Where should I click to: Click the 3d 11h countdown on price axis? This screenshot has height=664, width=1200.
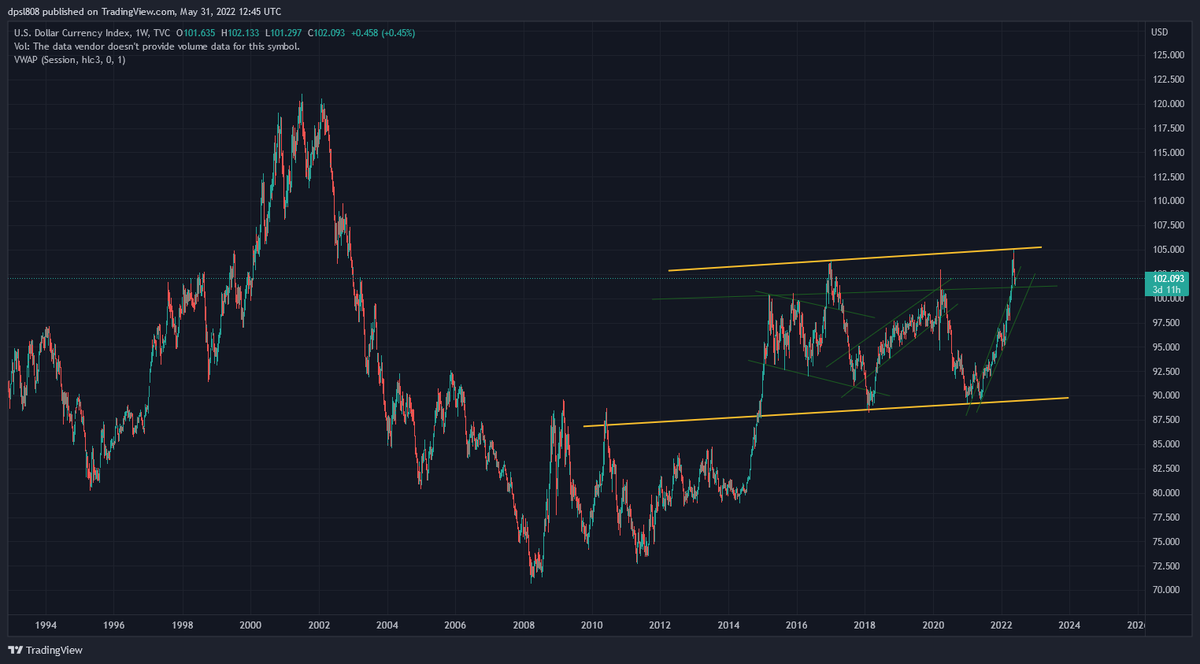pyautogui.click(x=1165, y=291)
